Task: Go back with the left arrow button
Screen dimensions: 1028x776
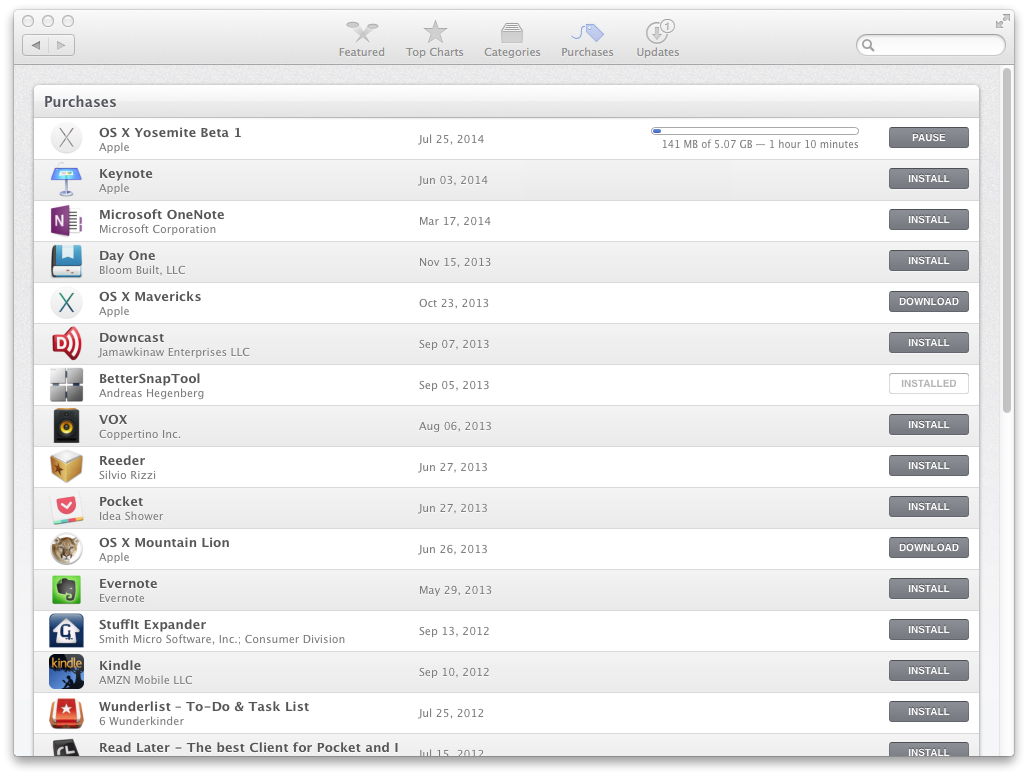Action: pos(36,45)
